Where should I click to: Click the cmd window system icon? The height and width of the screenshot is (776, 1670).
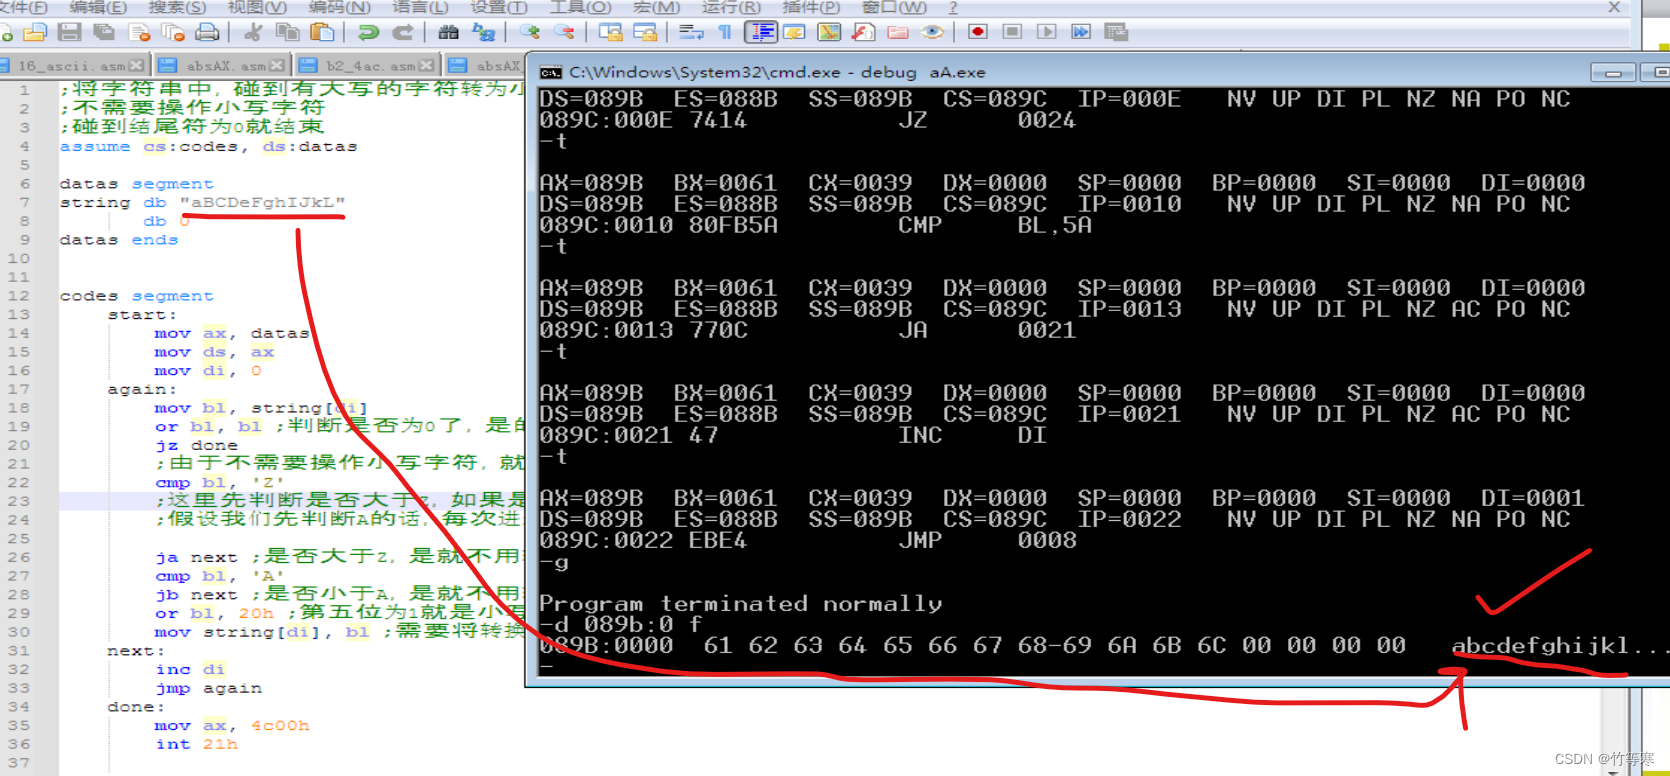pyautogui.click(x=550, y=72)
